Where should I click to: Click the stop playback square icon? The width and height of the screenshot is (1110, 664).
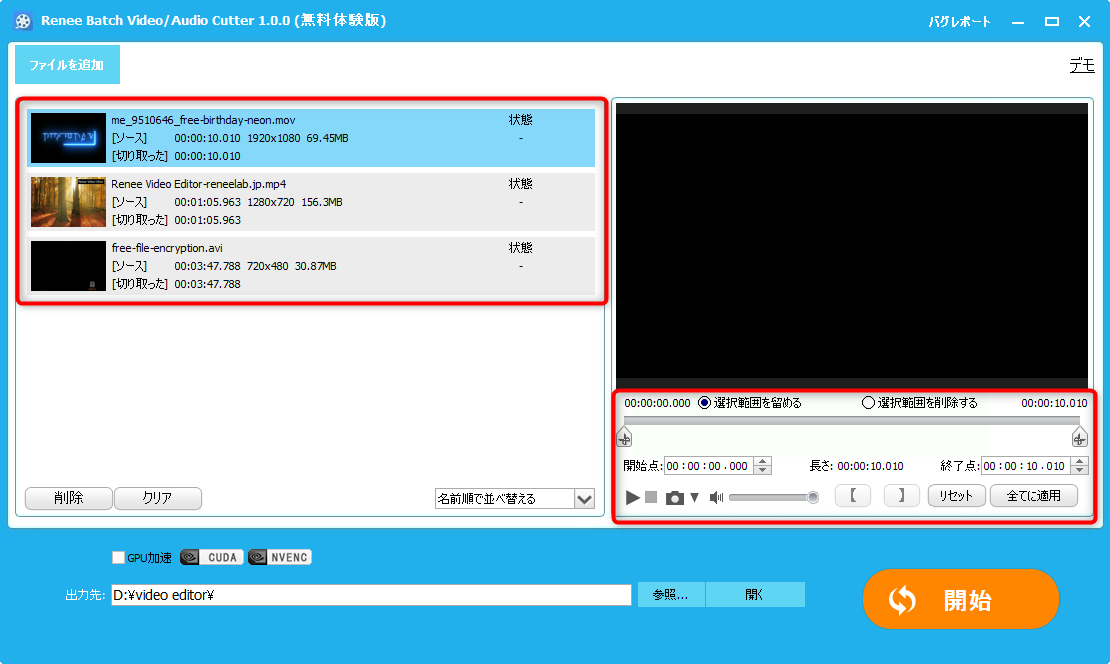tap(651, 498)
